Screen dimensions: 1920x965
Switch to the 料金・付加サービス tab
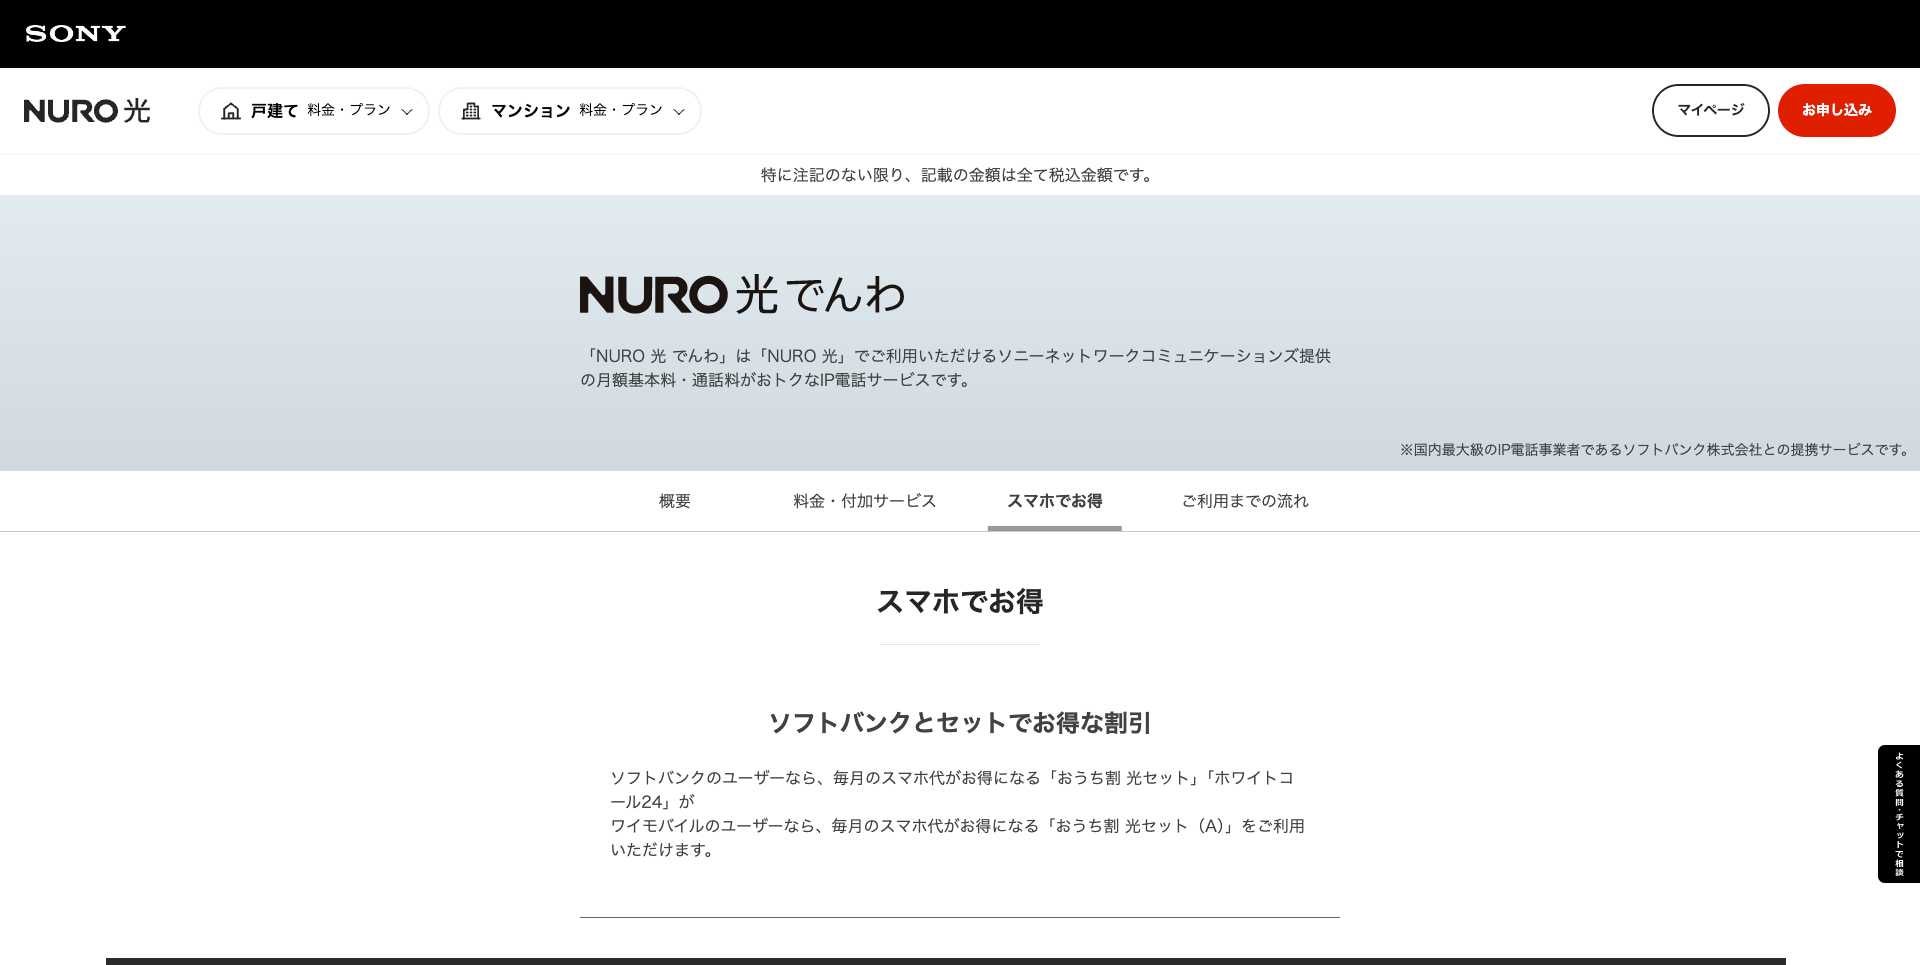point(864,501)
